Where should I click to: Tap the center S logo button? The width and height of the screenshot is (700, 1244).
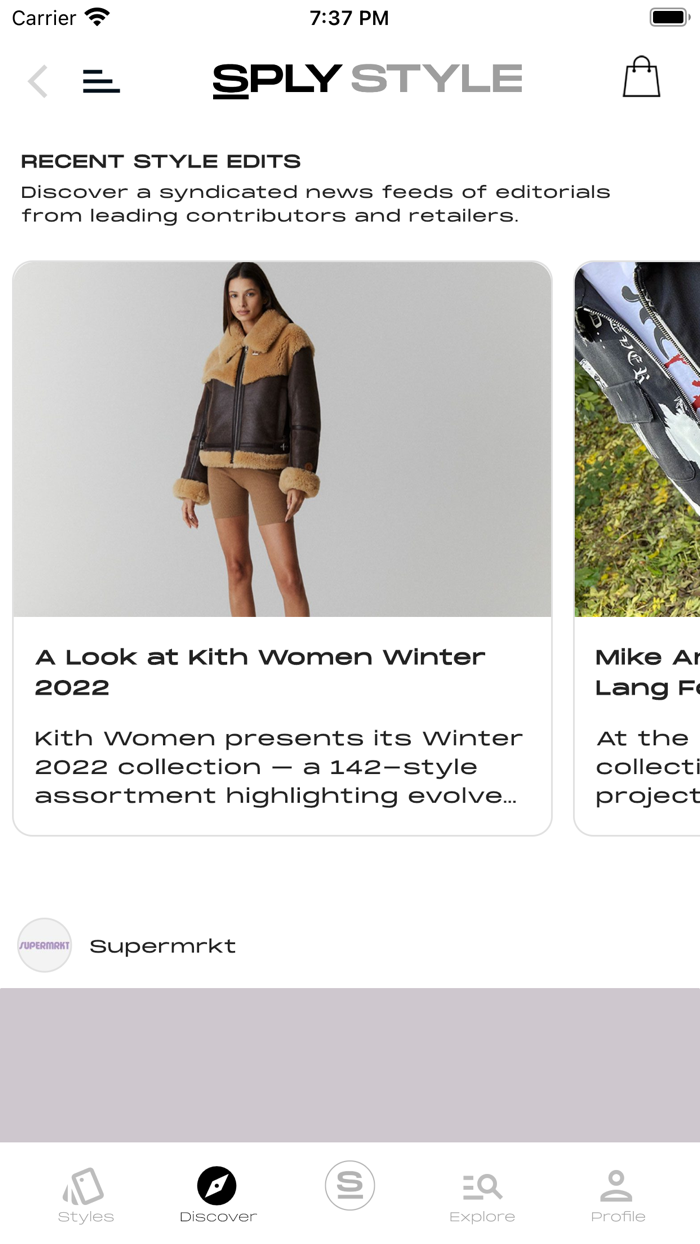[x=350, y=1185]
